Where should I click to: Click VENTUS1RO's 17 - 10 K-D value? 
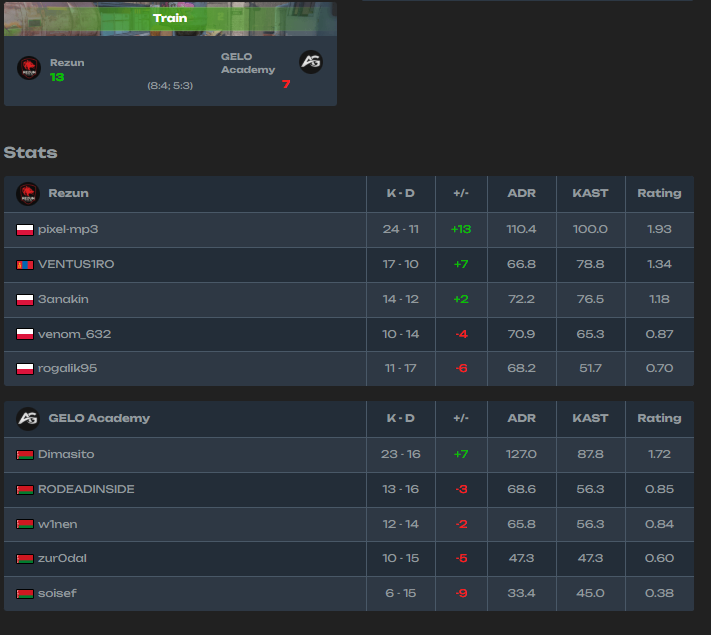coord(400,264)
